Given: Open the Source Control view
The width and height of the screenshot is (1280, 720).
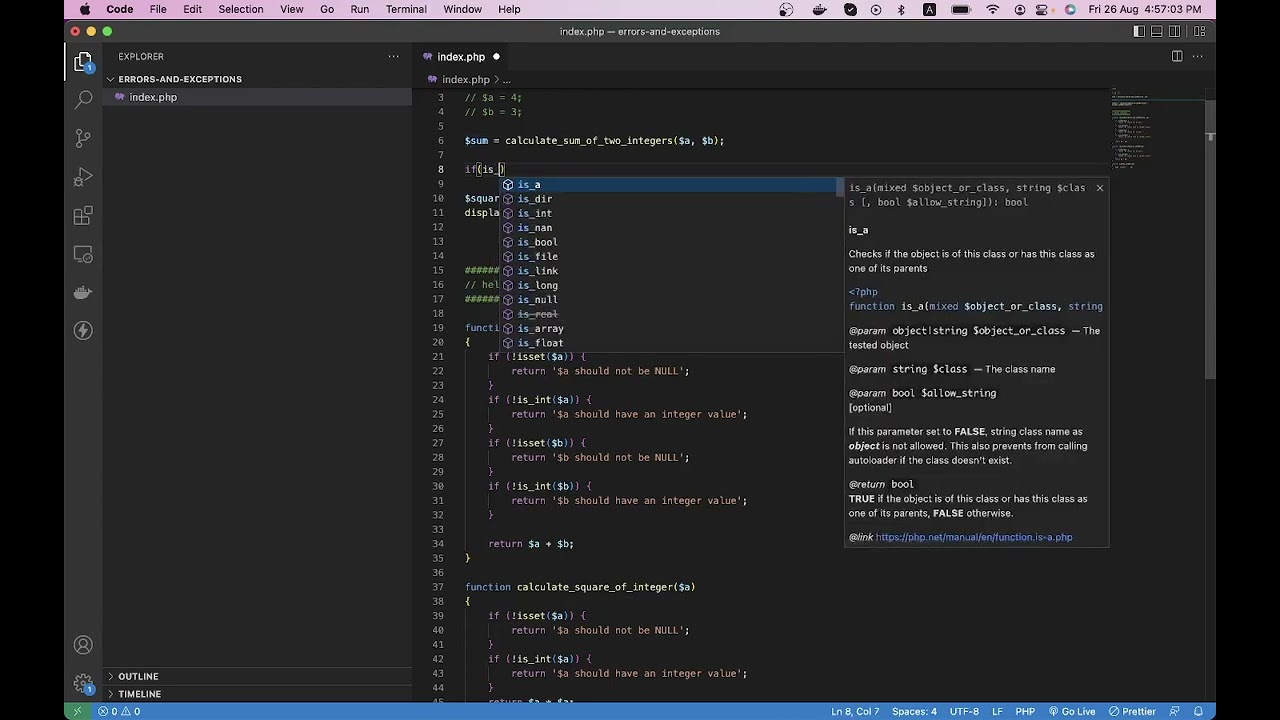Looking at the screenshot, I should pyautogui.click(x=84, y=138).
